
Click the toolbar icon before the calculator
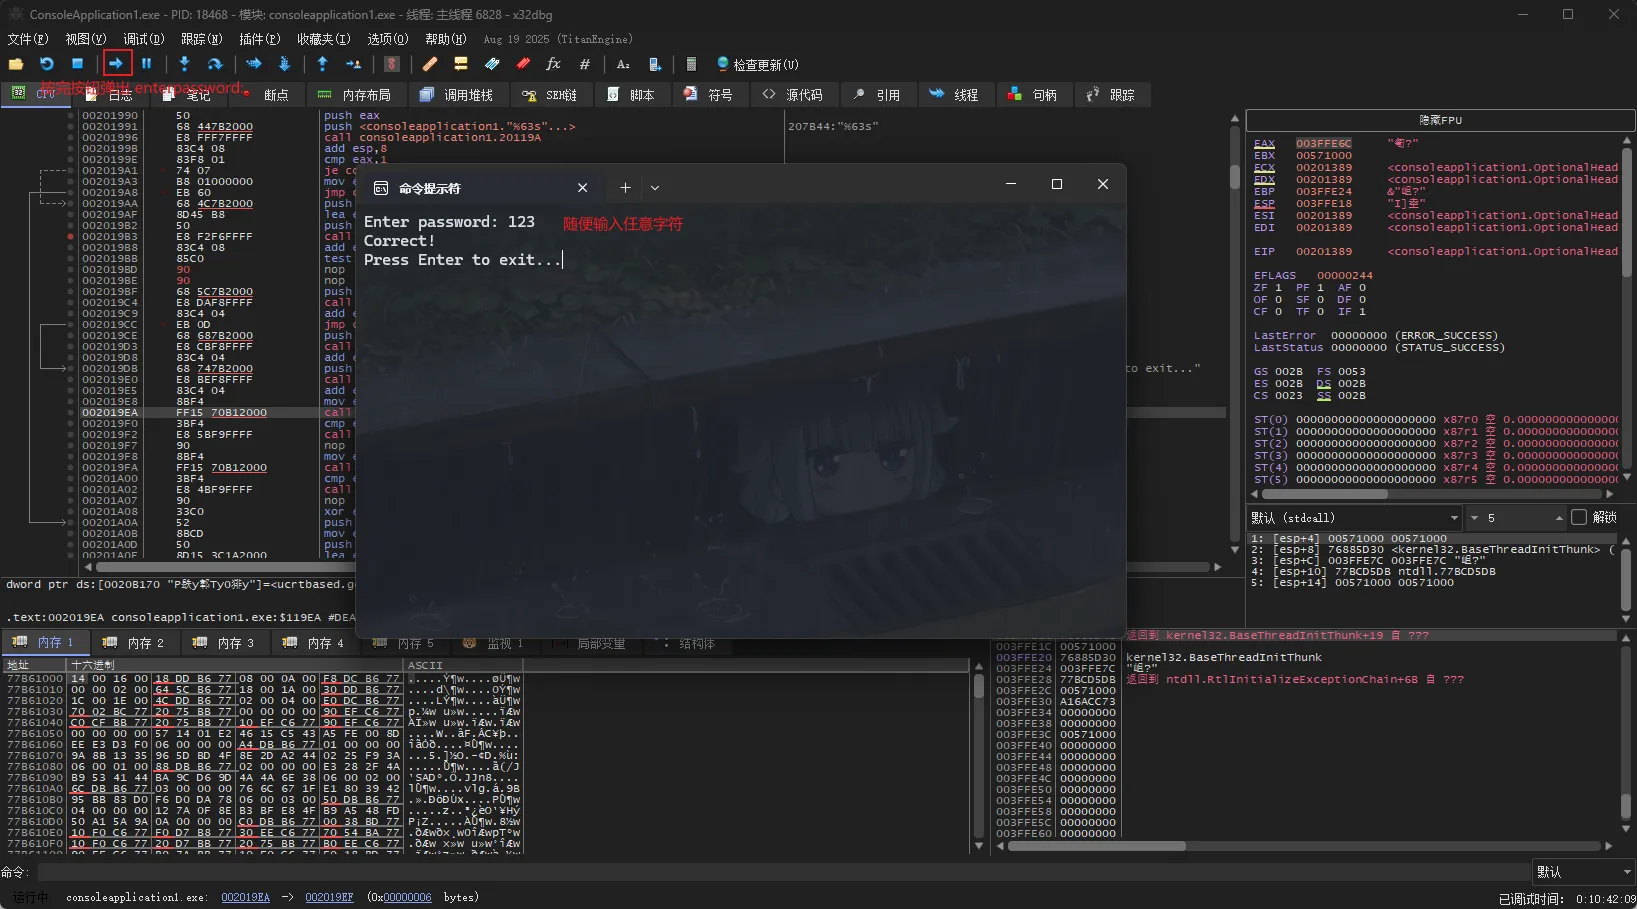(654, 64)
